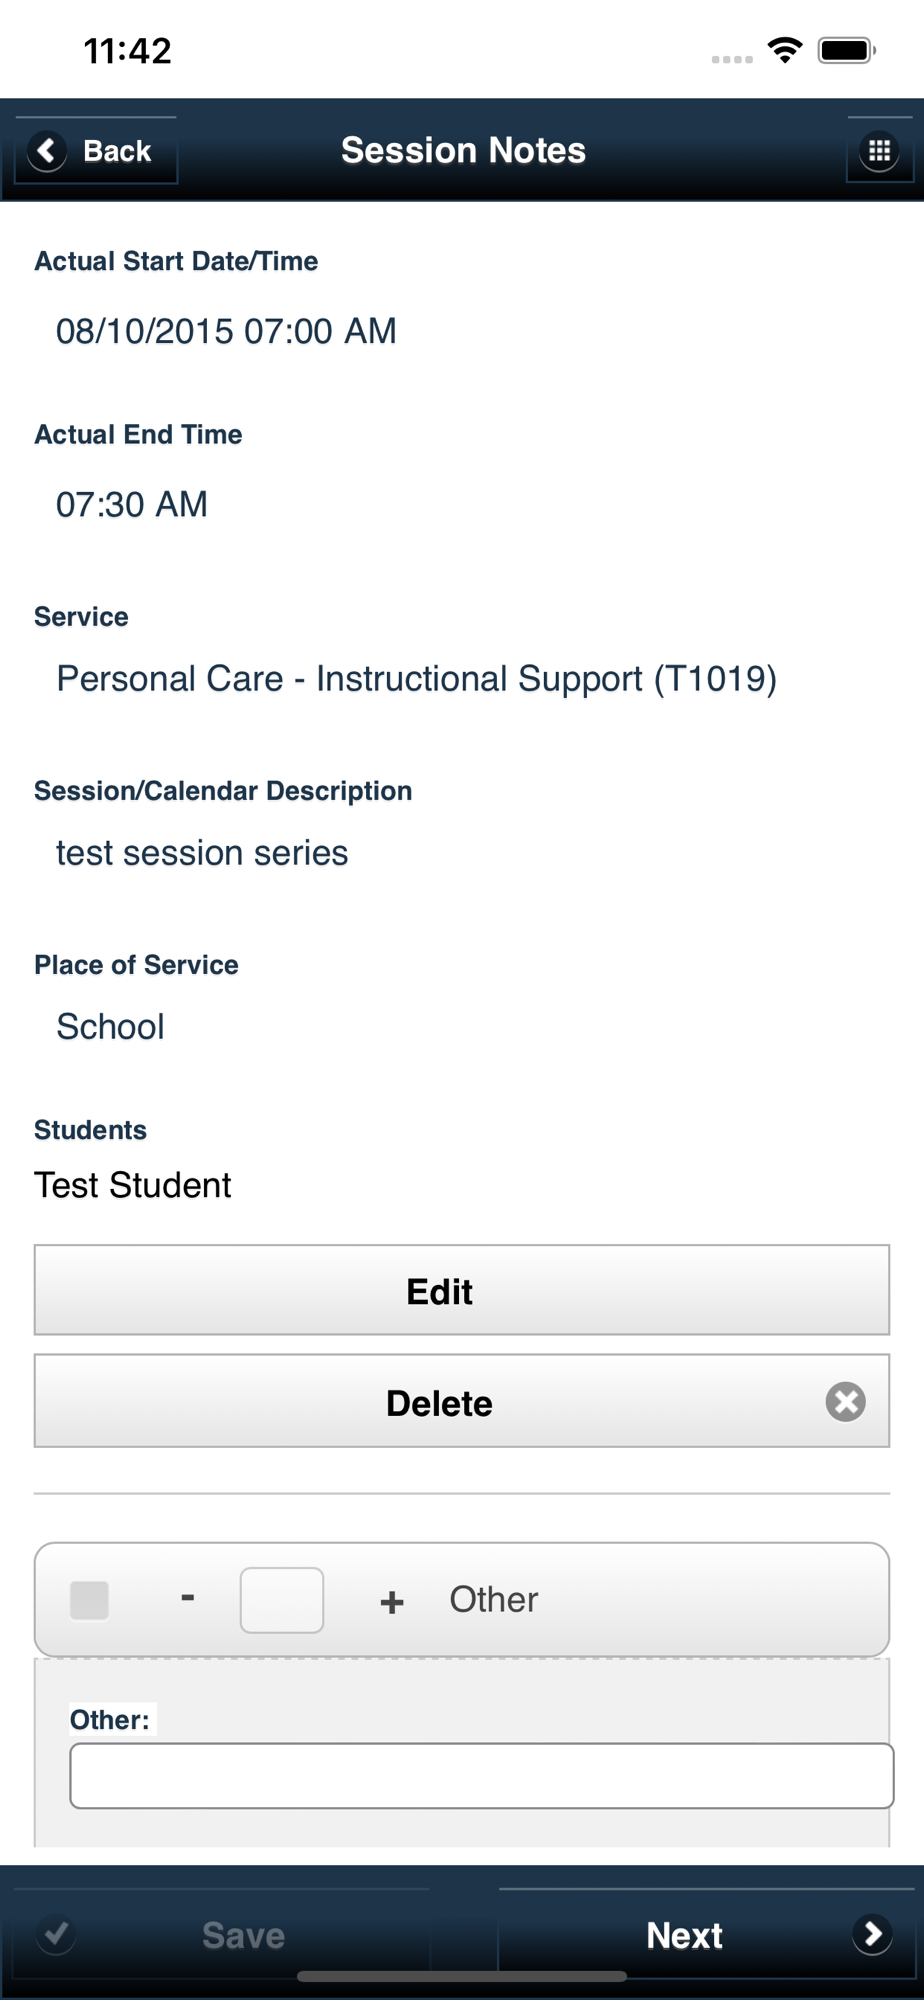Click the X icon on Delete
The width and height of the screenshot is (924, 2000).
pos(845,1401)
